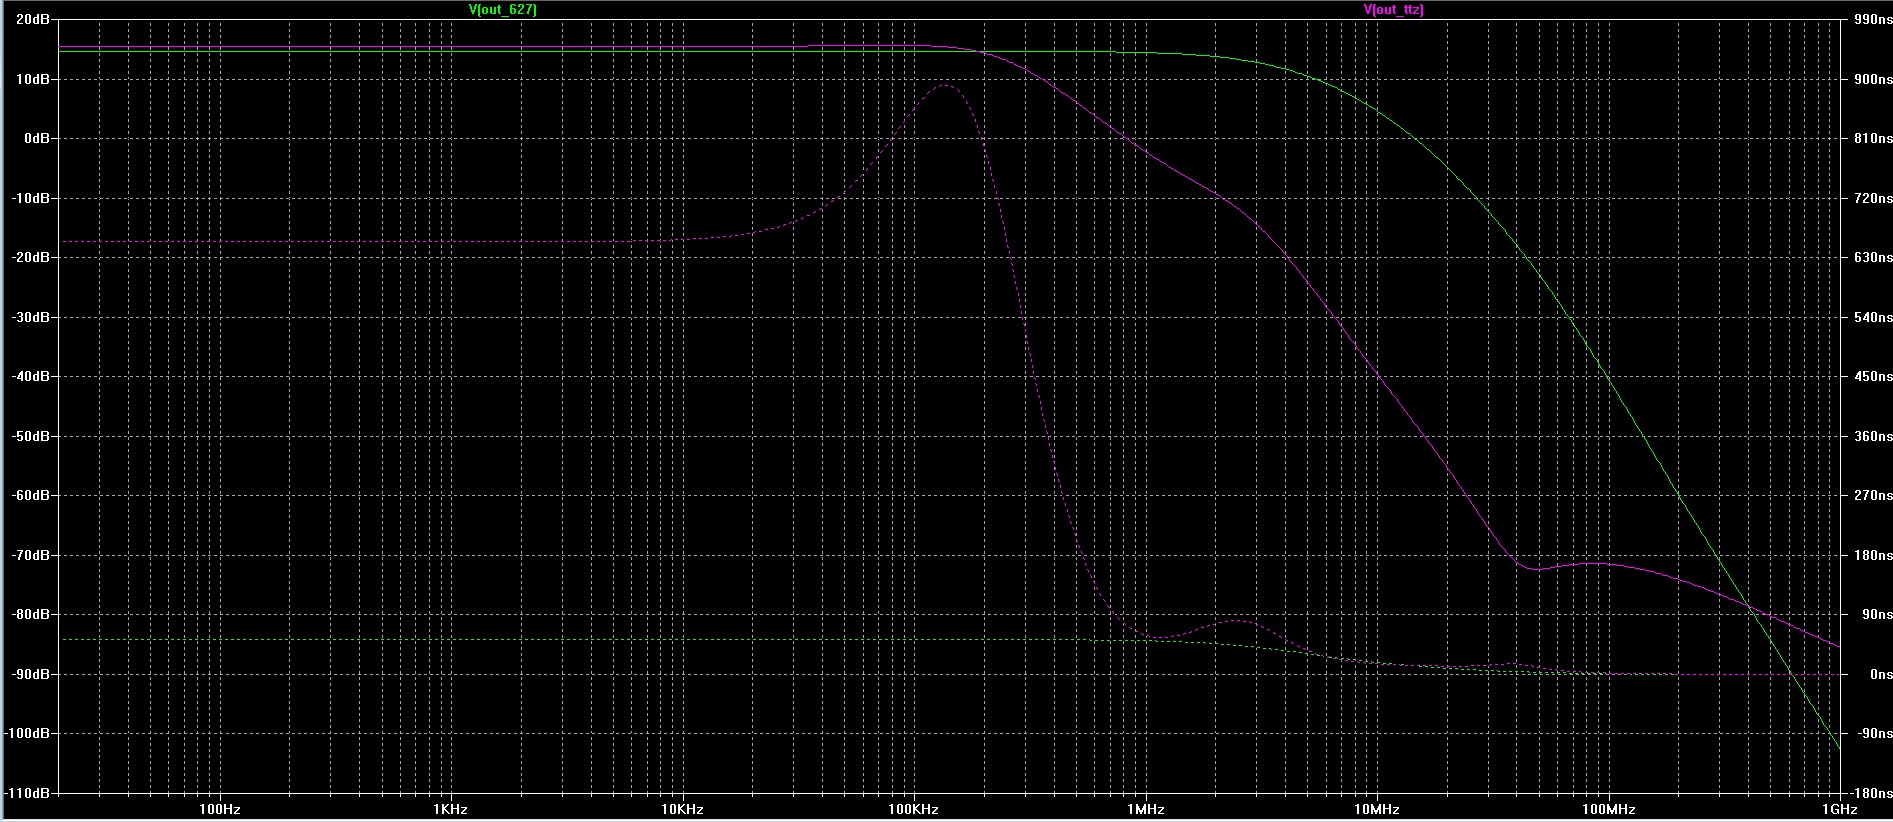Click the -60dB left axis label
This screenshot has width=1893, height=822.
[x=30, y=495]
